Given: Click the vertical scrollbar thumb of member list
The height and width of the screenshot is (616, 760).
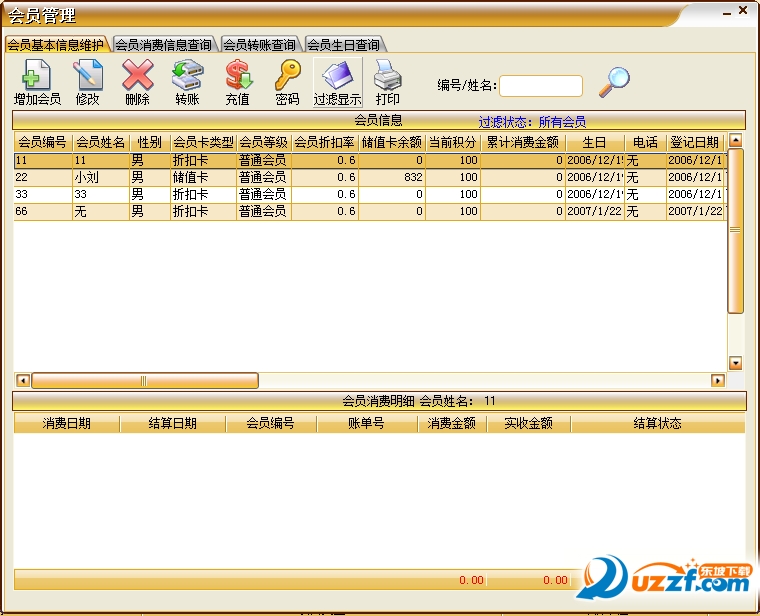Looking at the screenshot, I should (735, 230).
